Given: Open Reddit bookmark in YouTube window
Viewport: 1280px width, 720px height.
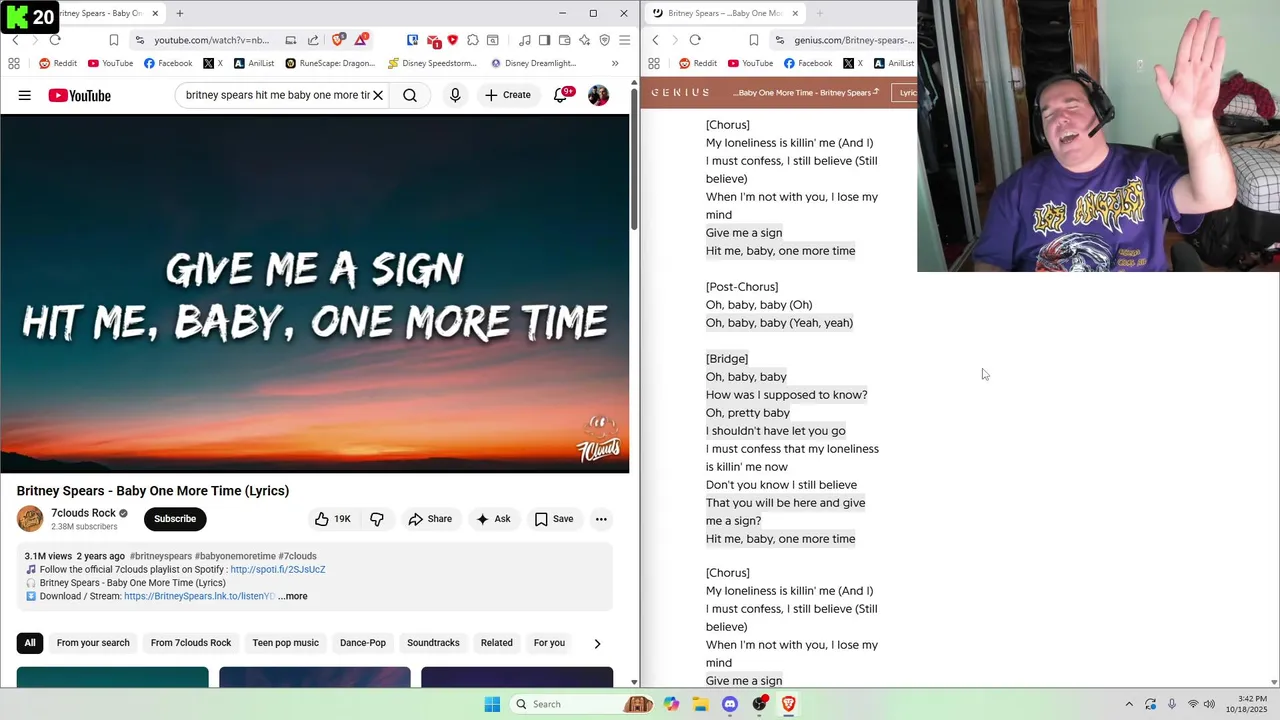Looking at the screenshot, I should pyautogui.click(x=57, y=63).
